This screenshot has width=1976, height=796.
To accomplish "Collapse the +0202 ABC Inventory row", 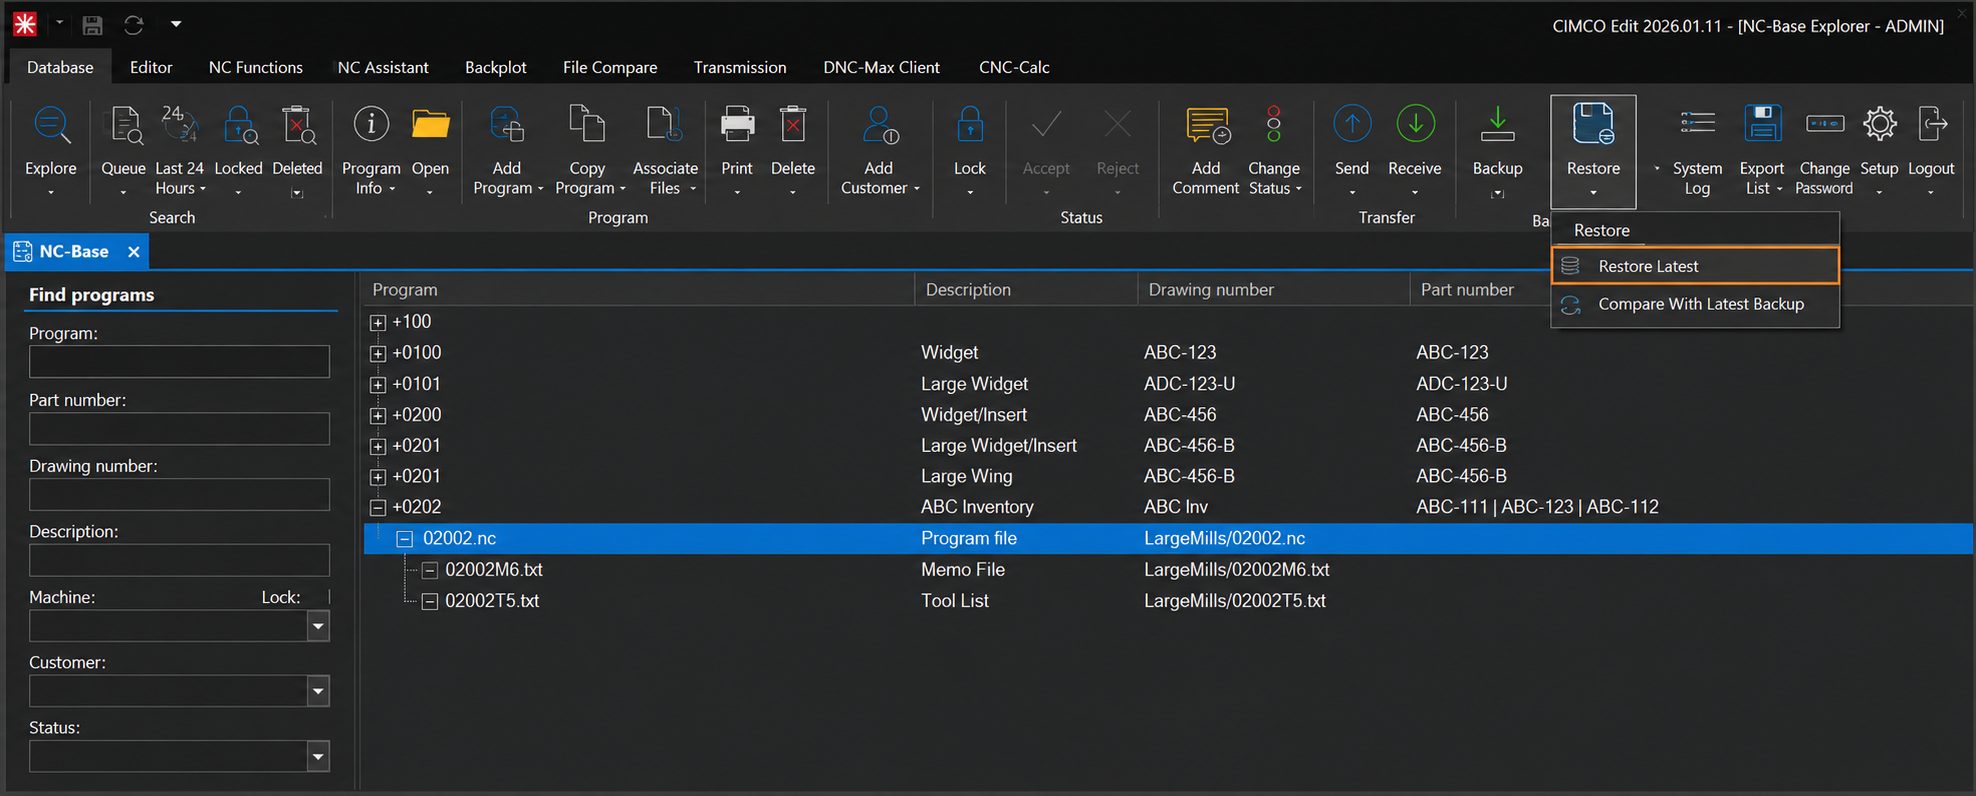I will click(x=378, y=508).
